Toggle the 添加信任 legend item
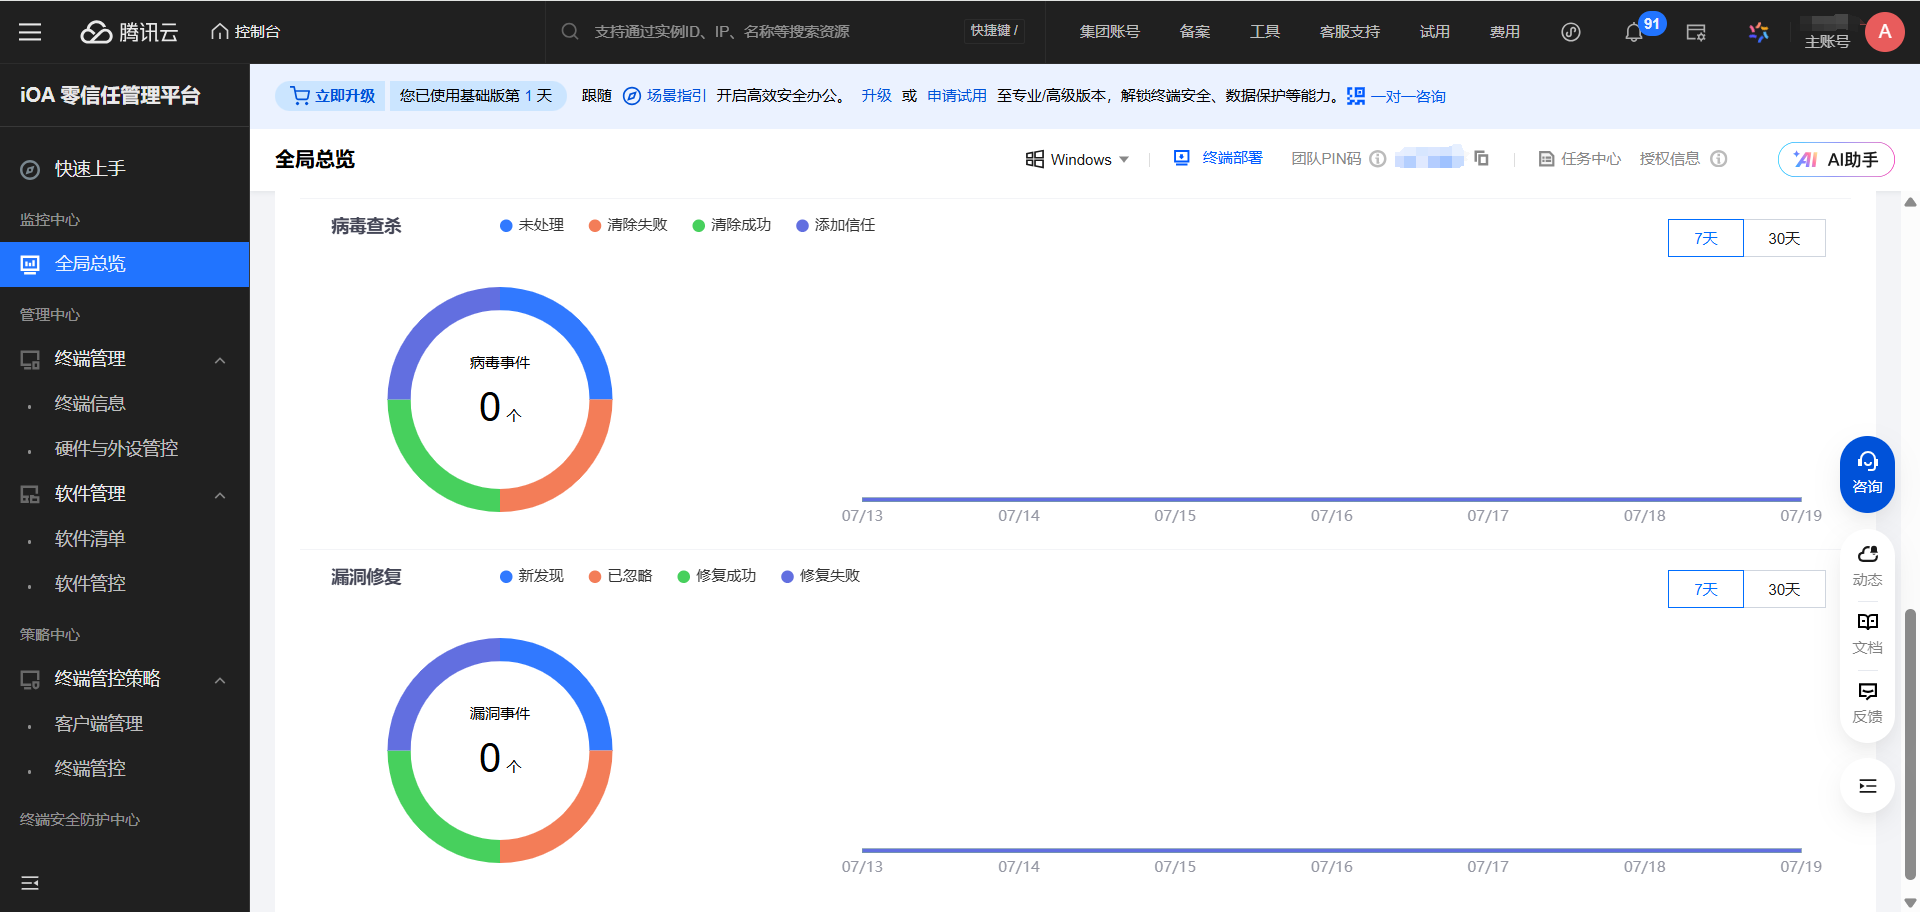 (x=836, y=225)
